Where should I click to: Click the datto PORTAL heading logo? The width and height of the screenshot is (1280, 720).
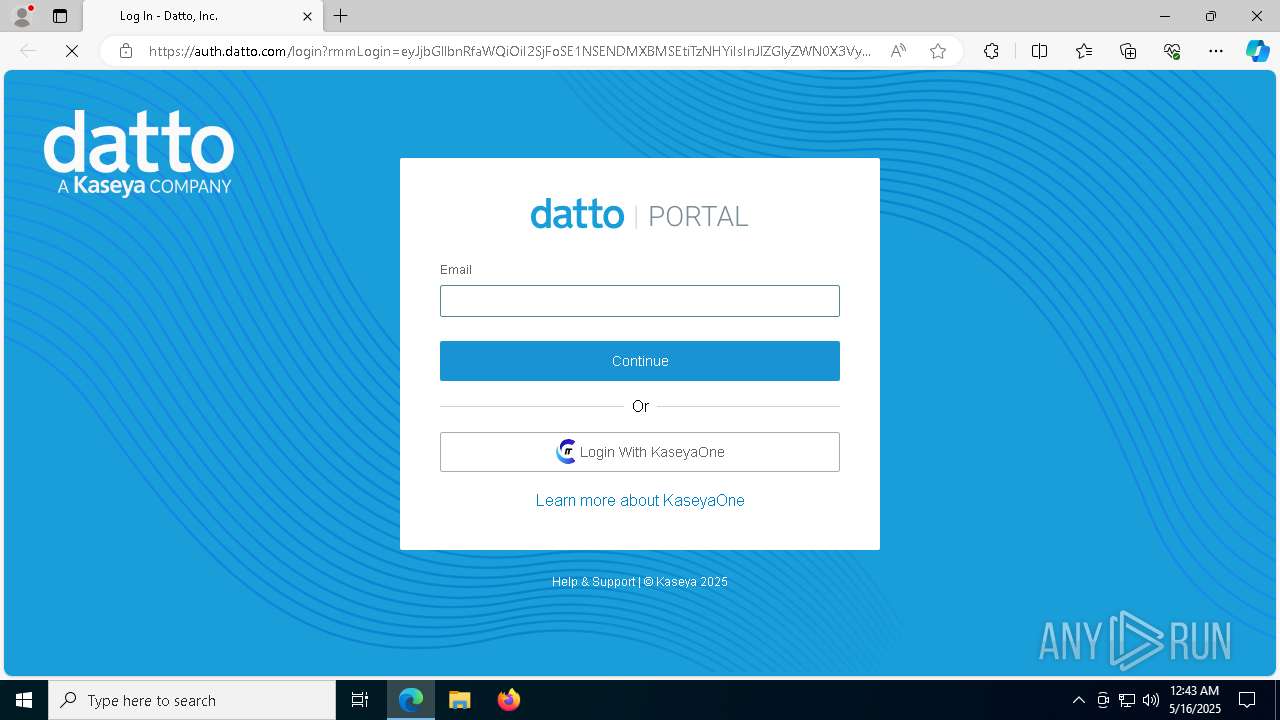pos(640,215)
